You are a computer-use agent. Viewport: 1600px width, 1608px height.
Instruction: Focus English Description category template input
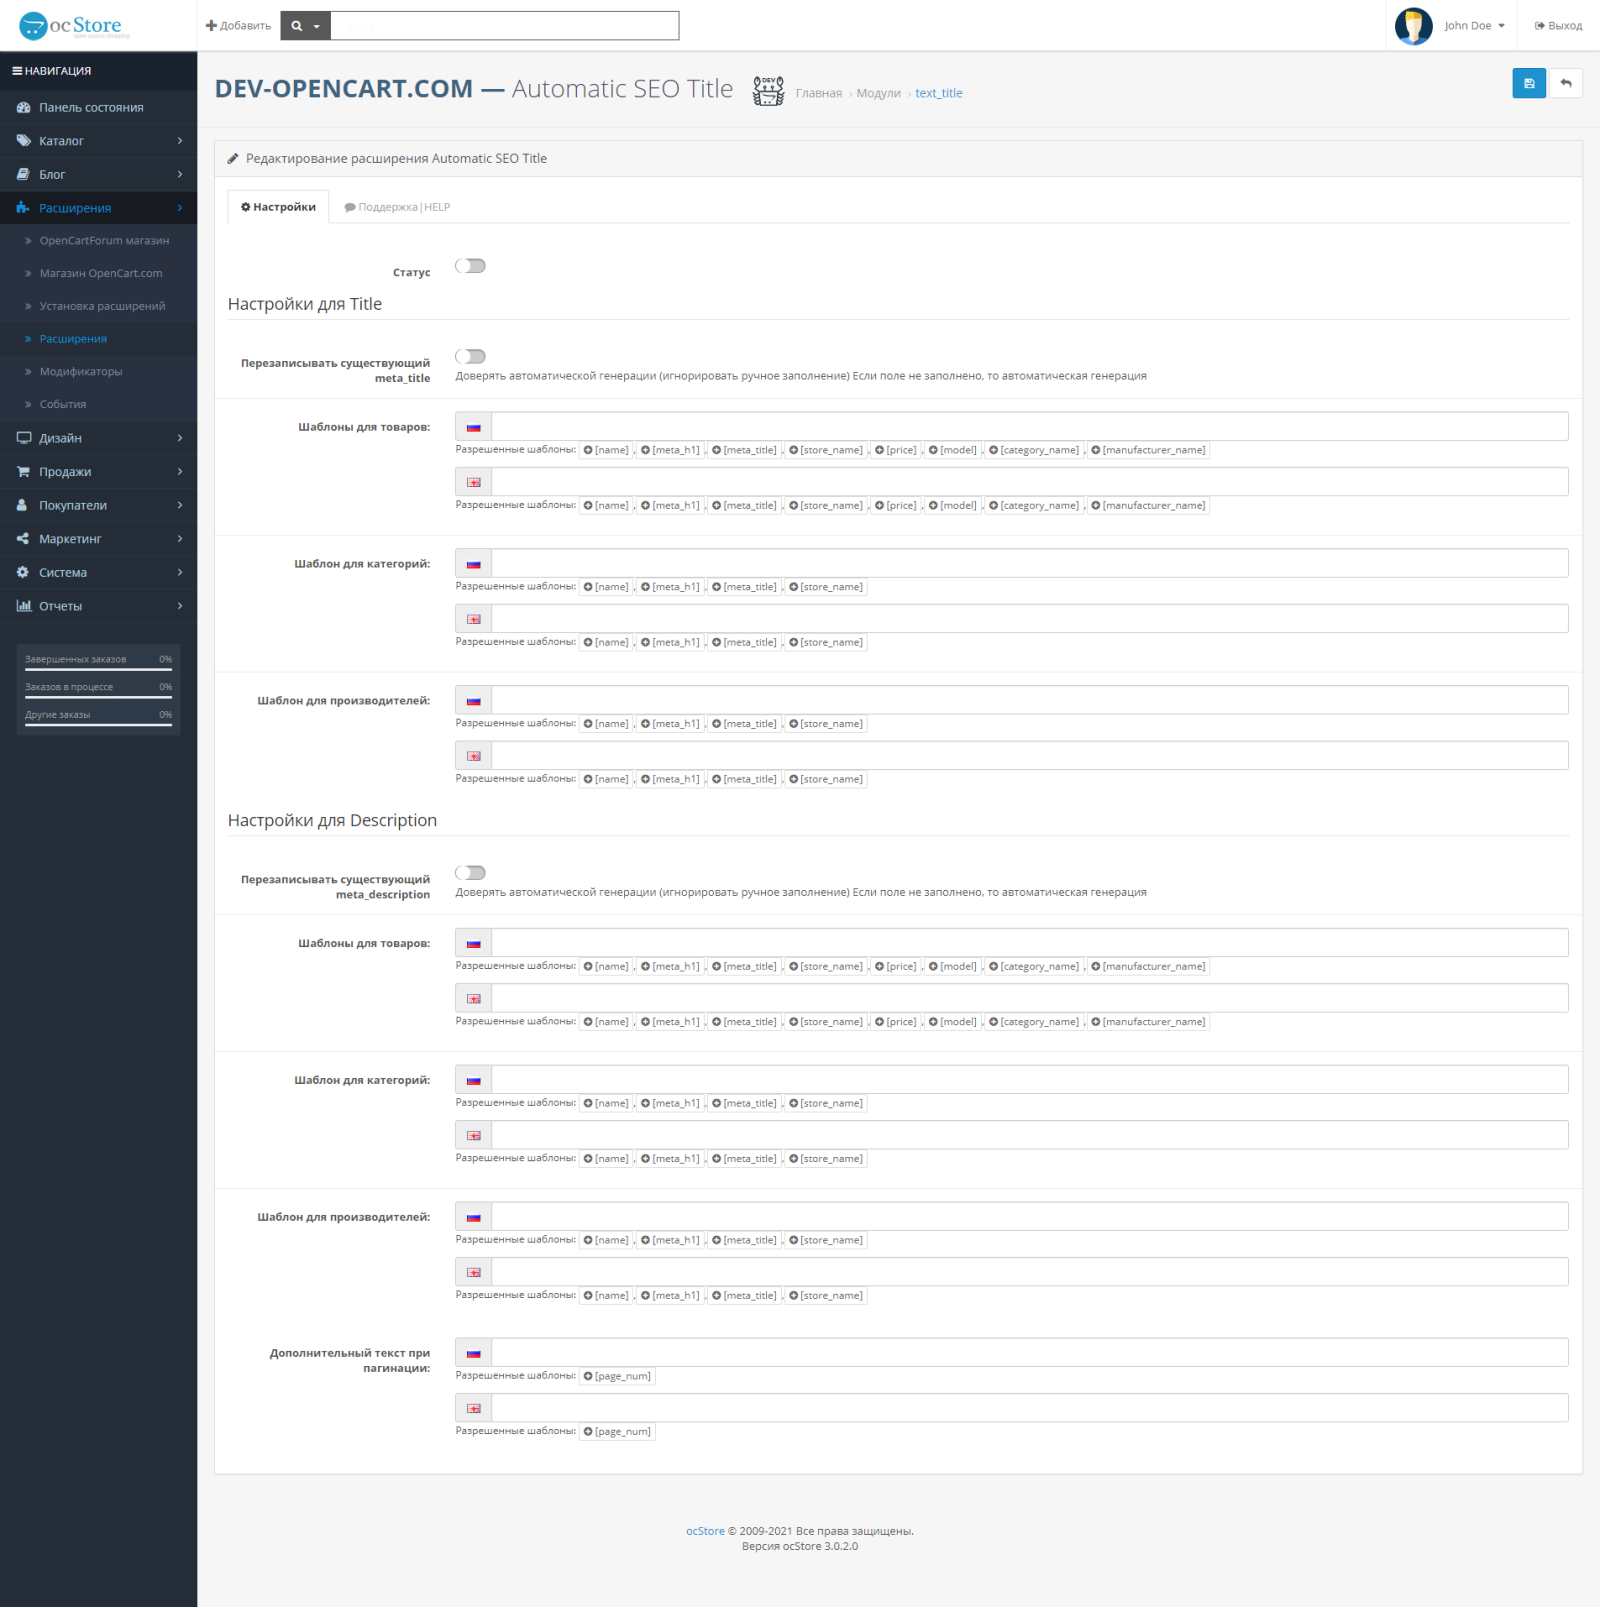1029,1135
